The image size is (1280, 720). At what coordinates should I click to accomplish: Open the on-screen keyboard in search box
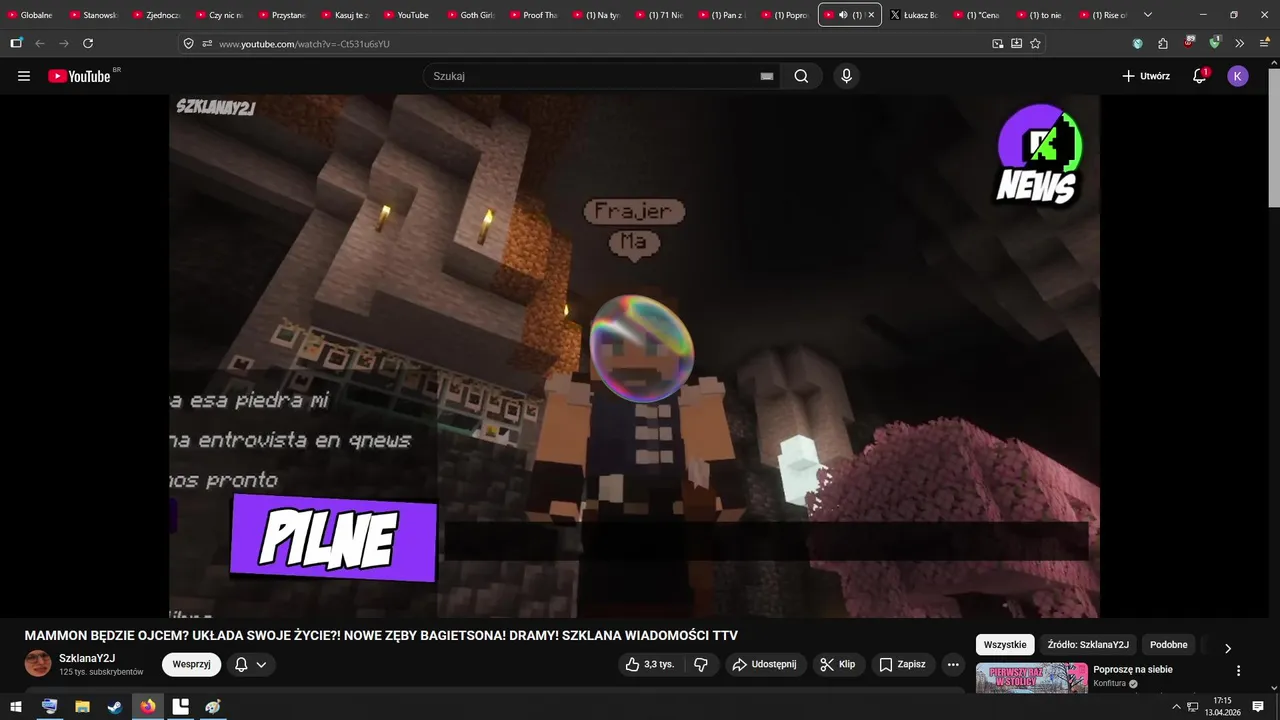coord(767,76)
